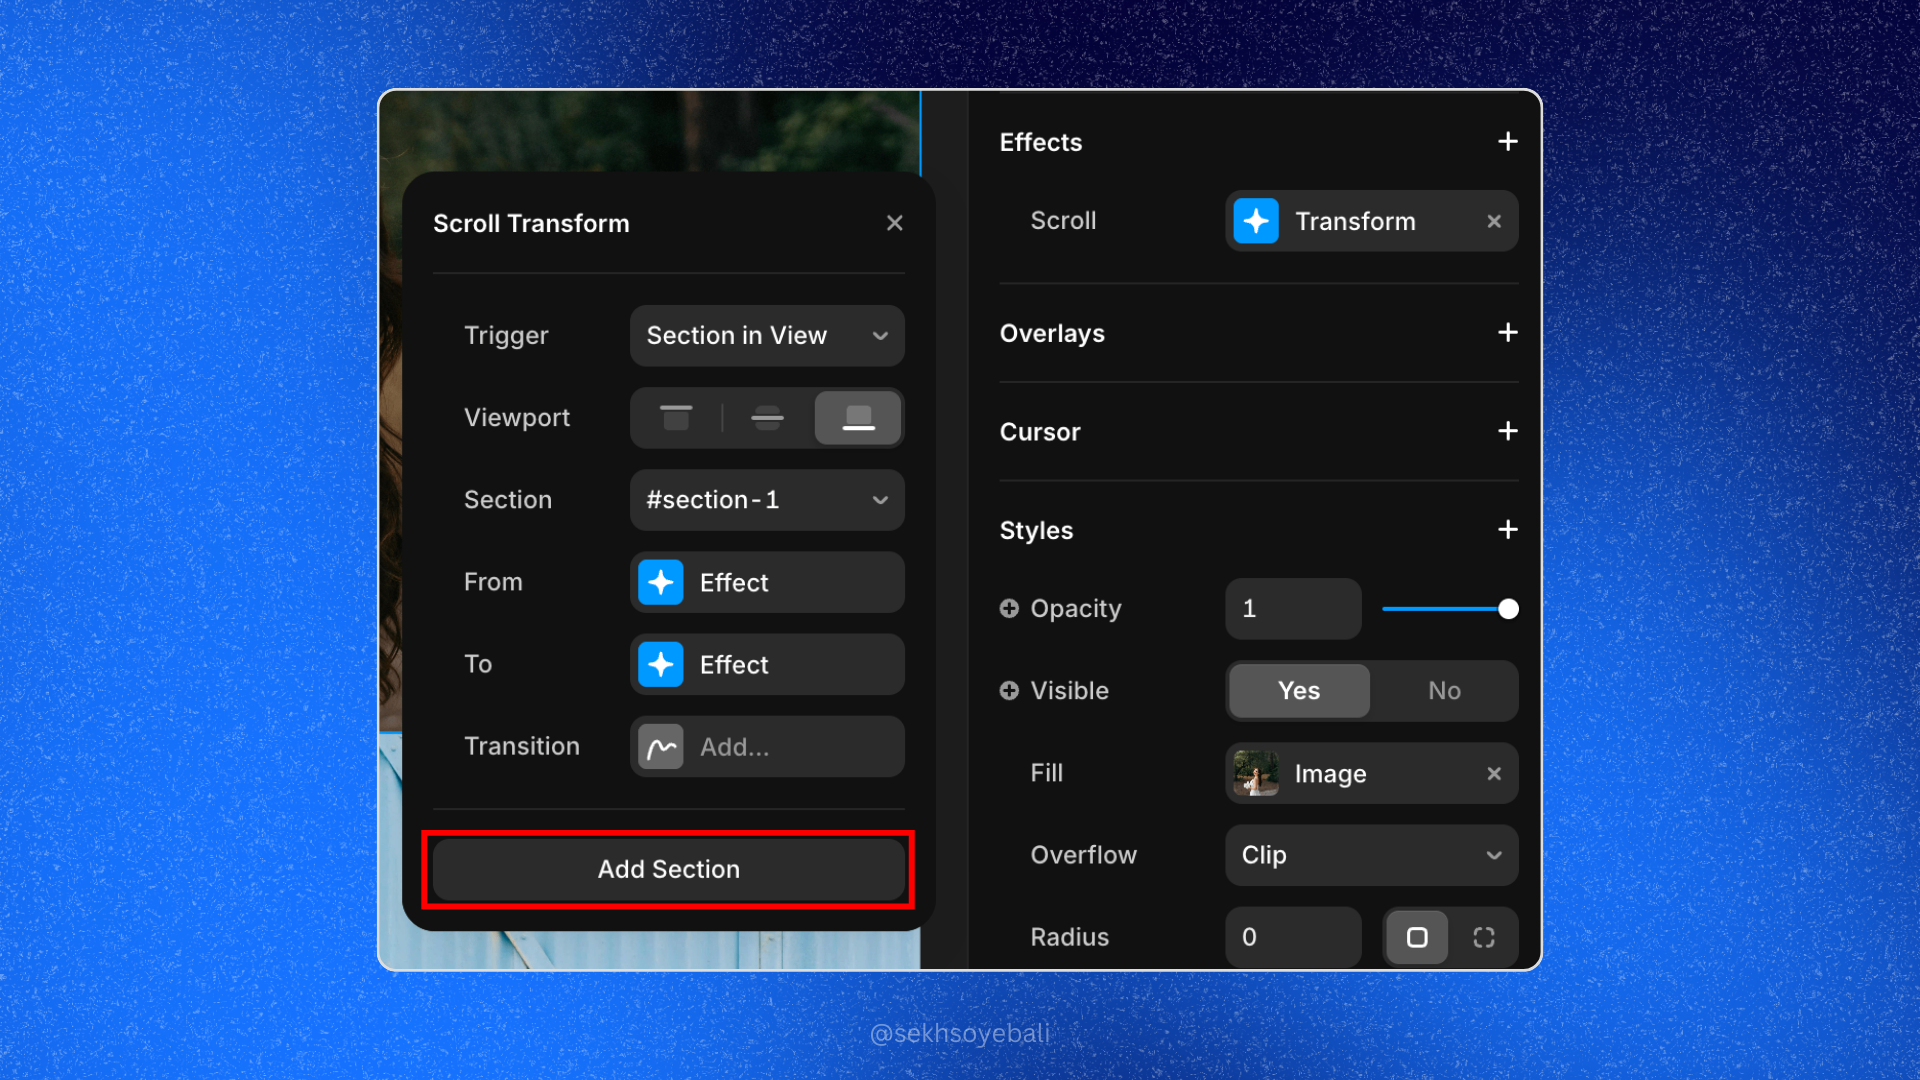This screenshot has width=1920, height=1080.
Task: Open the From Effect settings
Action: (767, 582)
